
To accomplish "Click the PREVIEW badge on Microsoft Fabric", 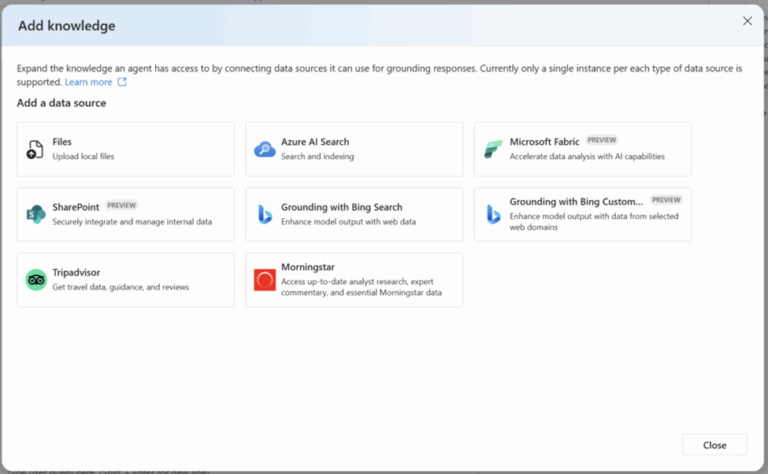I will (601, 140).
